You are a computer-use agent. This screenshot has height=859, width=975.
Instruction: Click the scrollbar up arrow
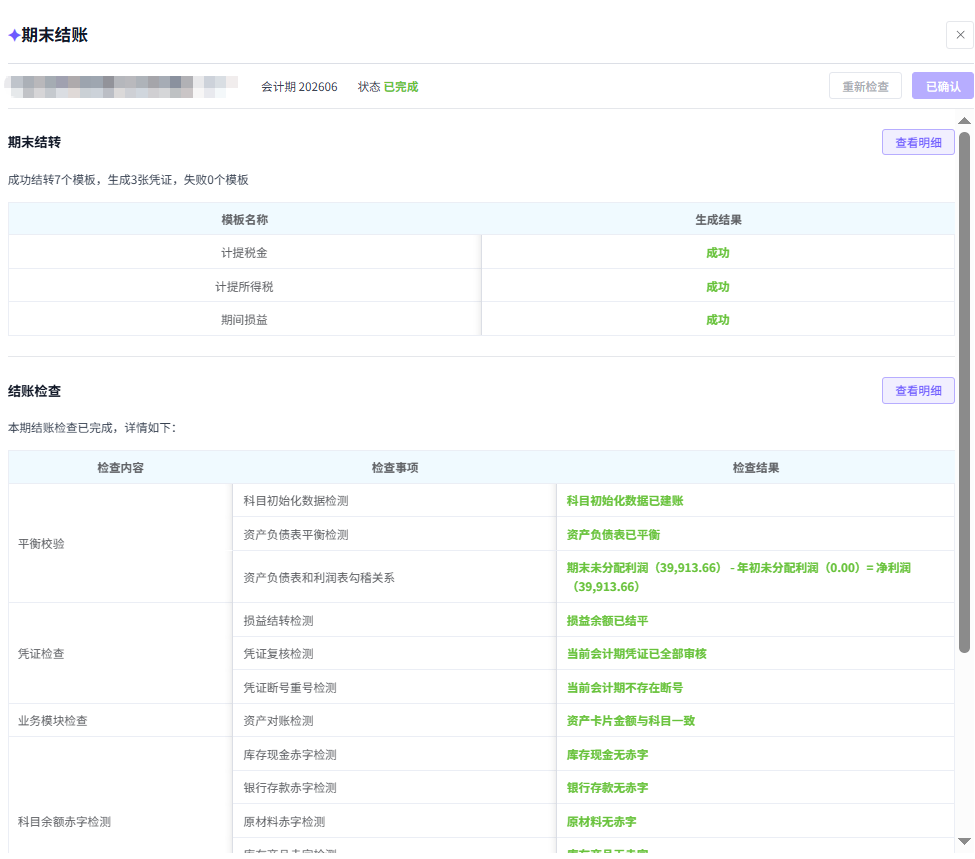pos(964,121)
